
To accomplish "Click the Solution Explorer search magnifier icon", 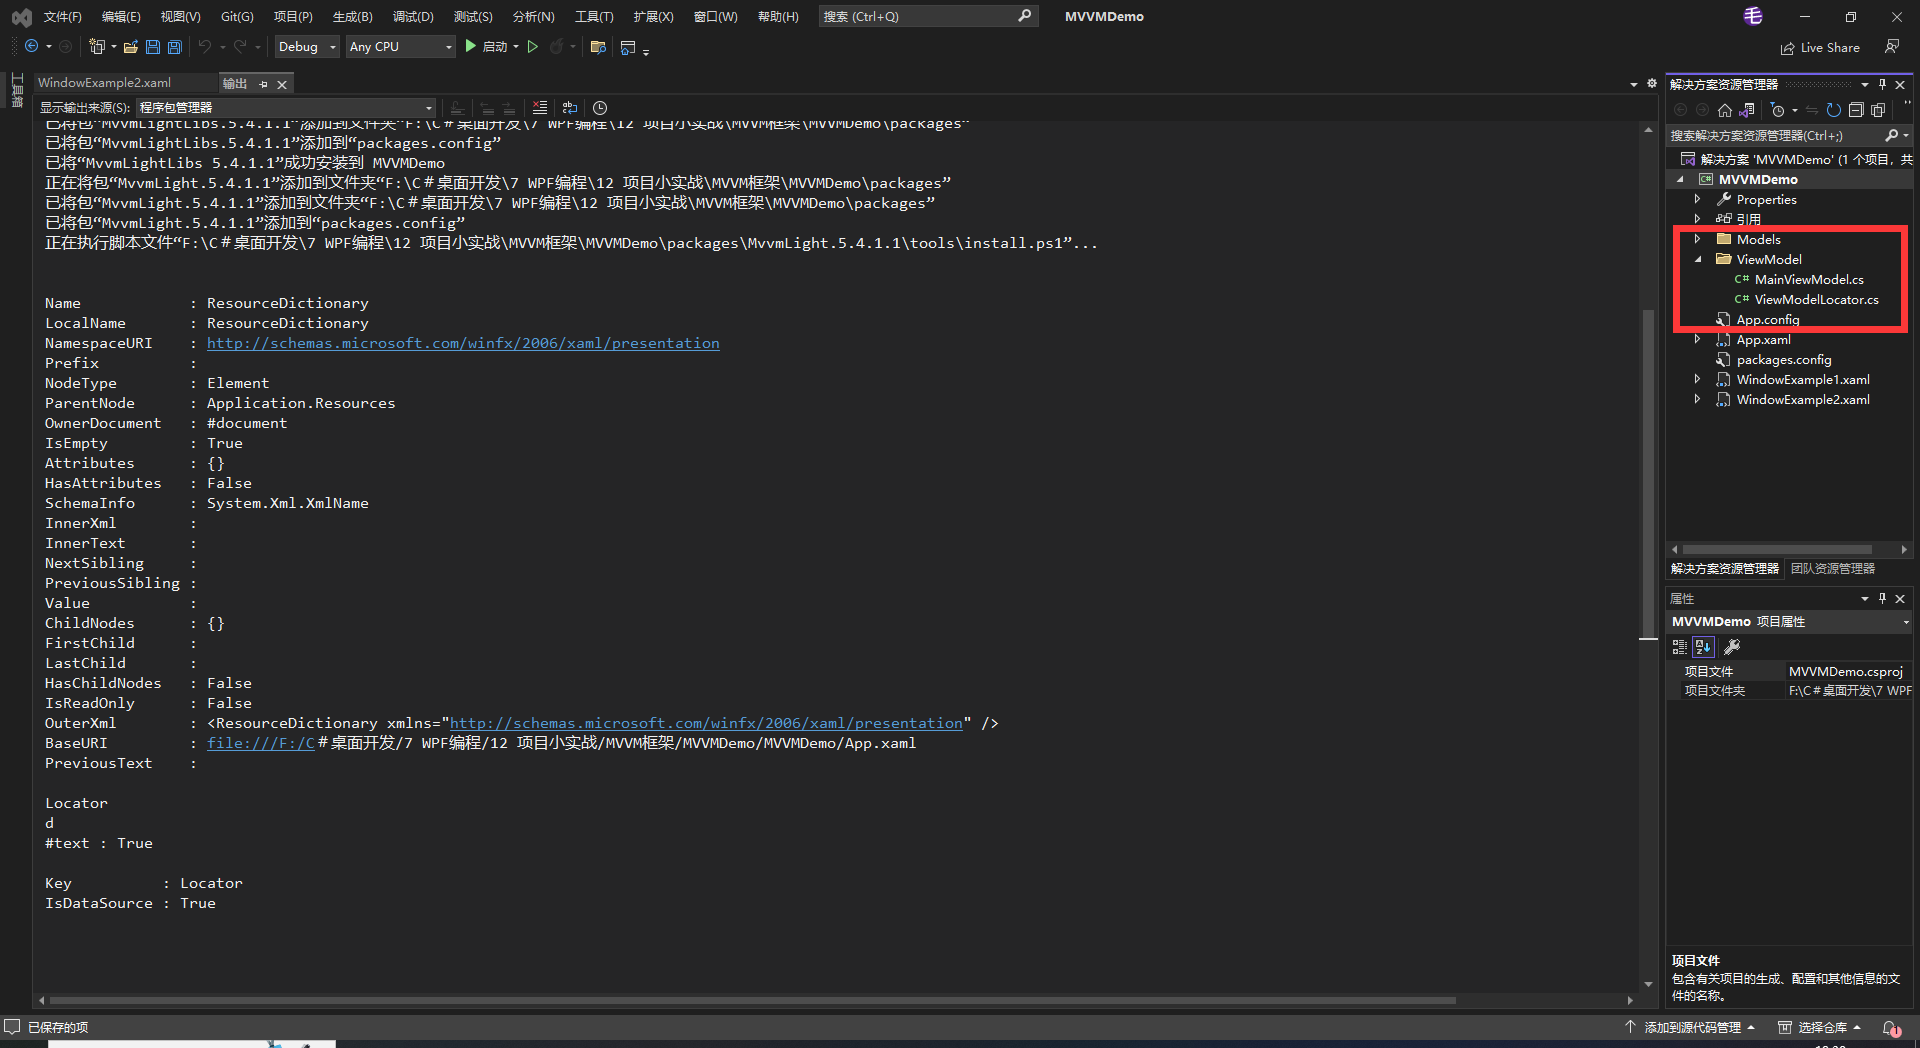I will point(1891,135).
